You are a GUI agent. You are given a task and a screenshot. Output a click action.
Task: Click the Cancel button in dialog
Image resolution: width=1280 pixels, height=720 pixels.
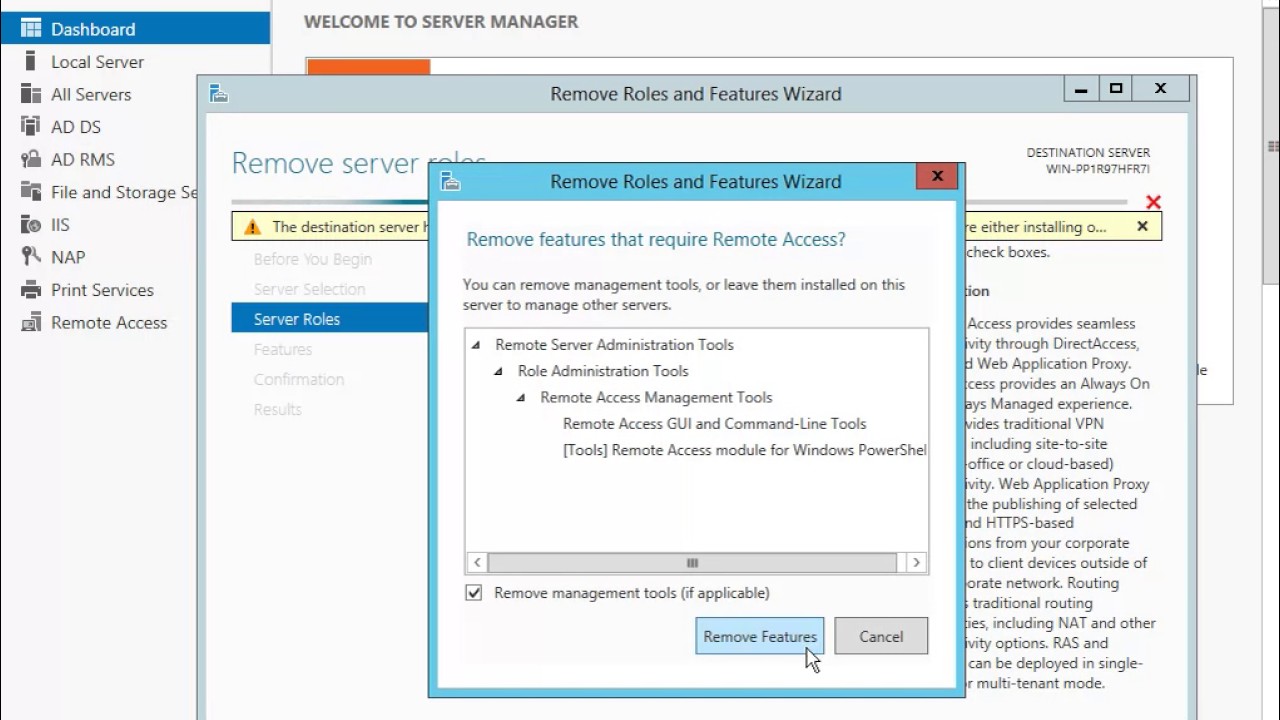pyautogui.click(x=880, y=636)
